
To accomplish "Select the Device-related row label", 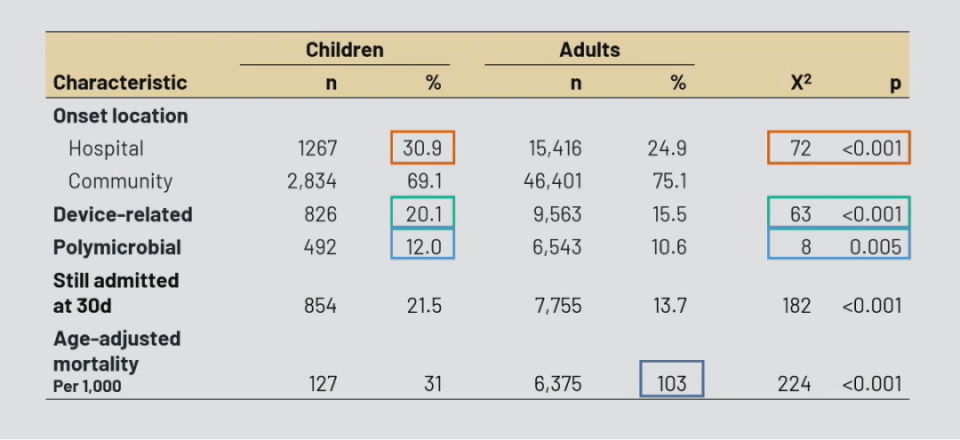I will coord(122,214).
